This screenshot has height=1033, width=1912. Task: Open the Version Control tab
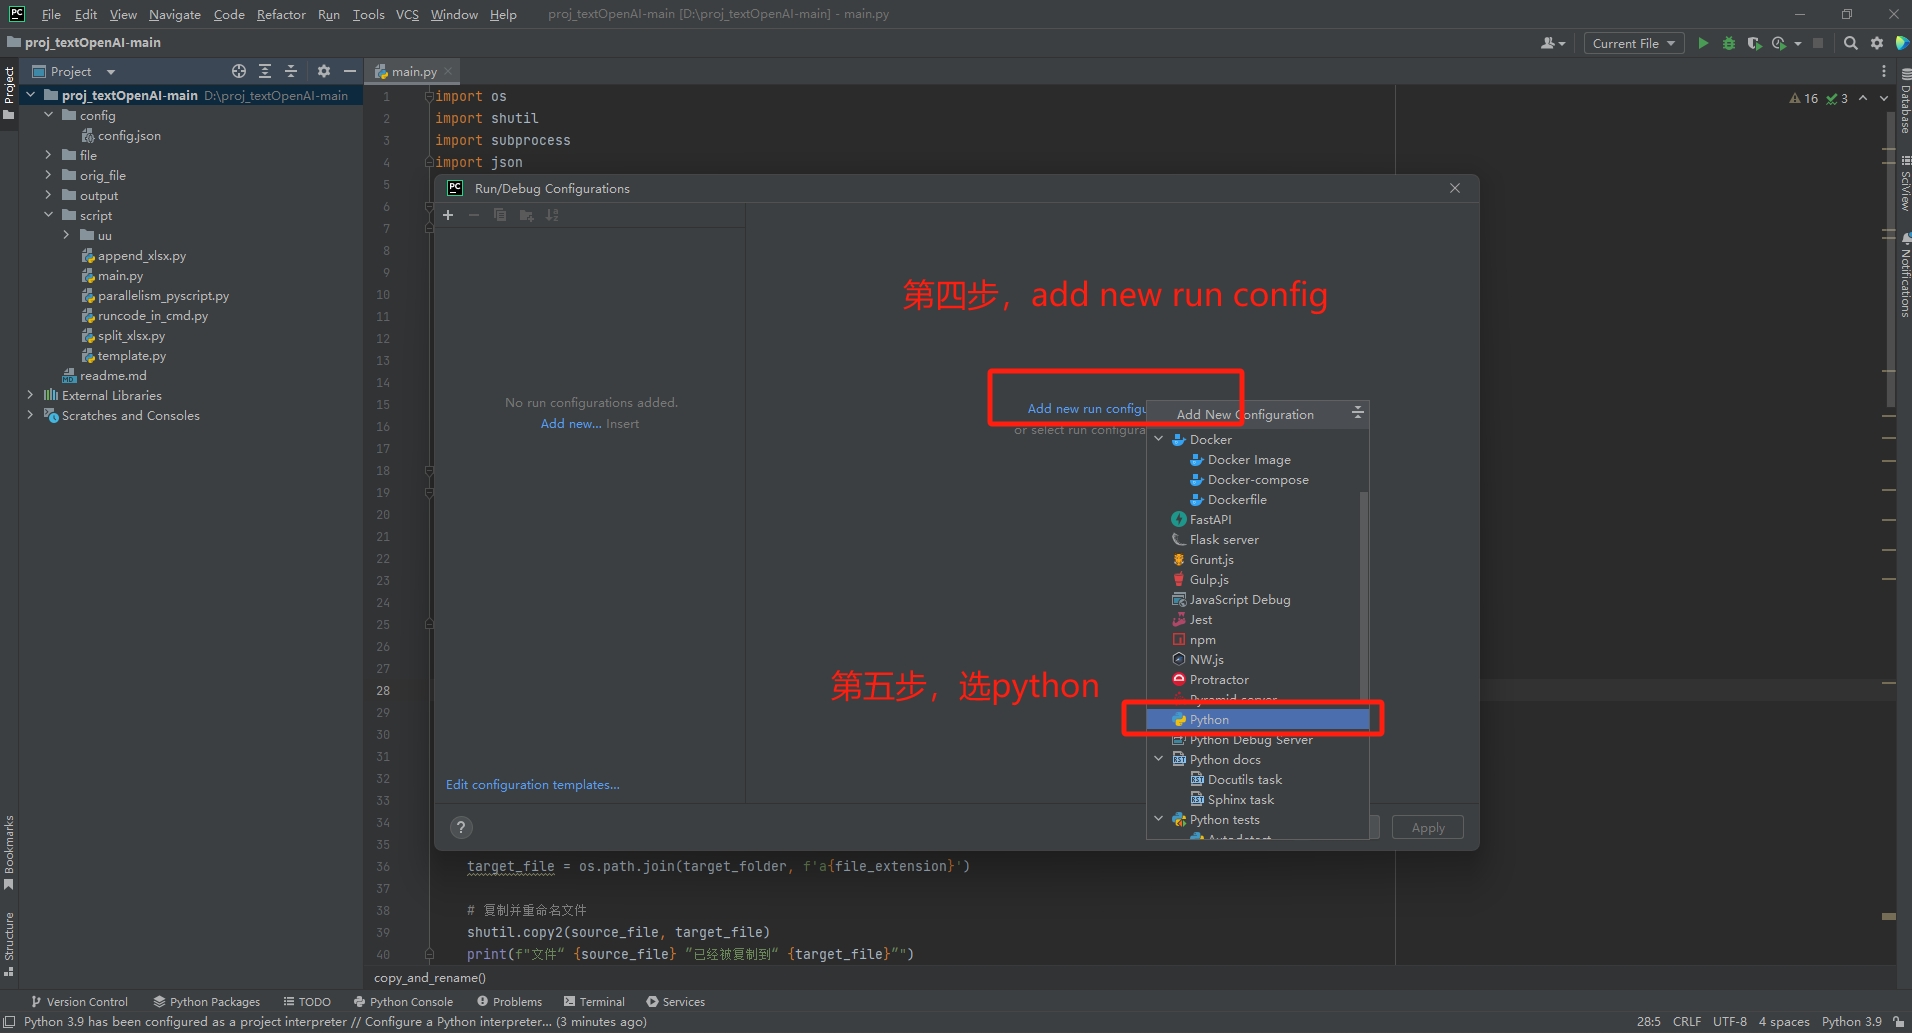(79, 1001)
